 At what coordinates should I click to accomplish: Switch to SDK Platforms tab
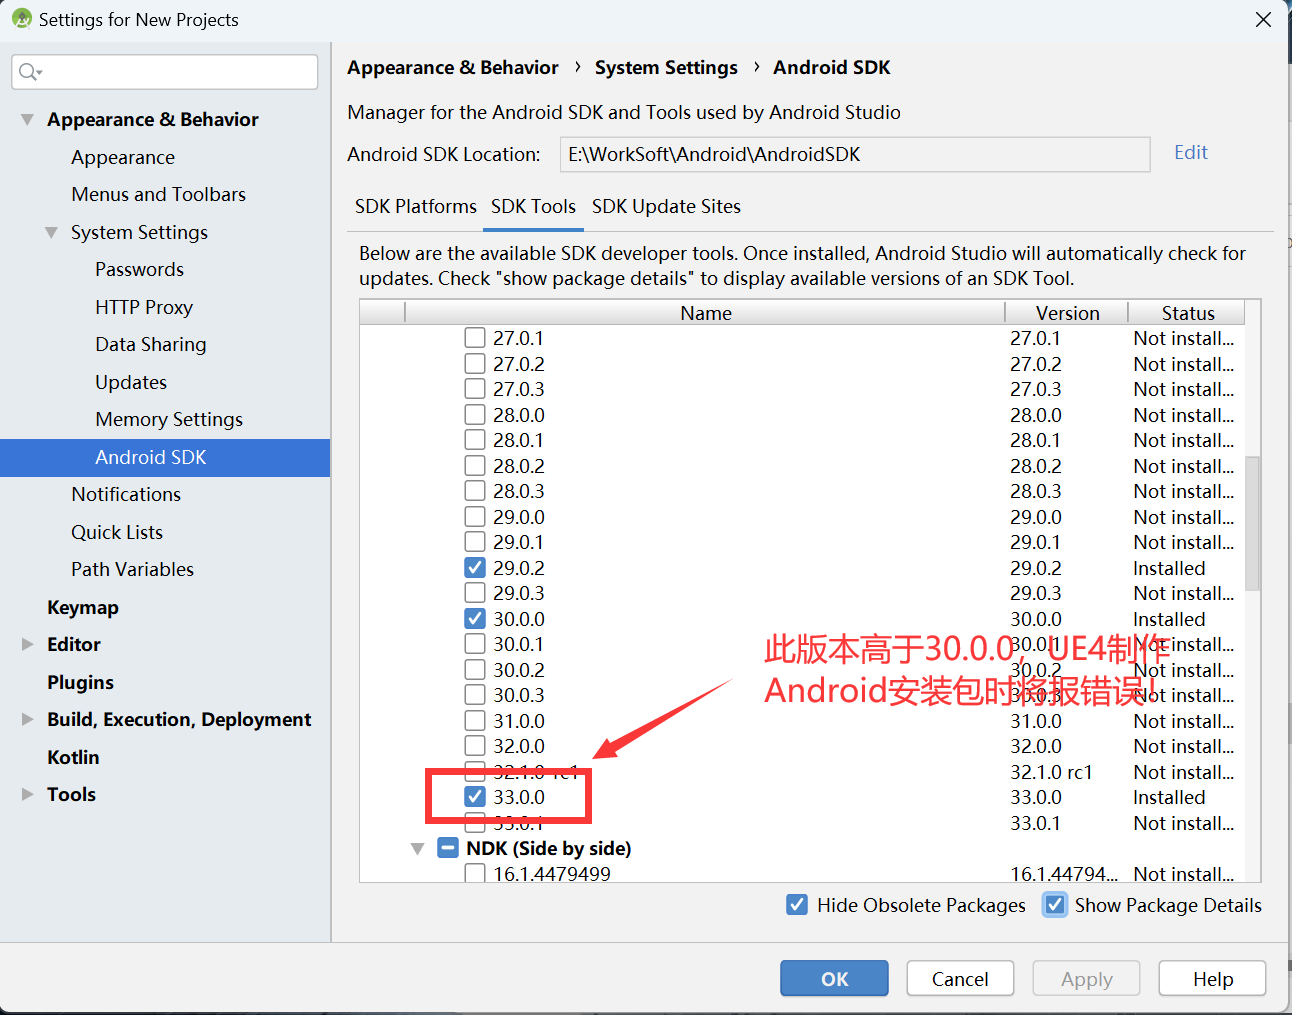416,207
